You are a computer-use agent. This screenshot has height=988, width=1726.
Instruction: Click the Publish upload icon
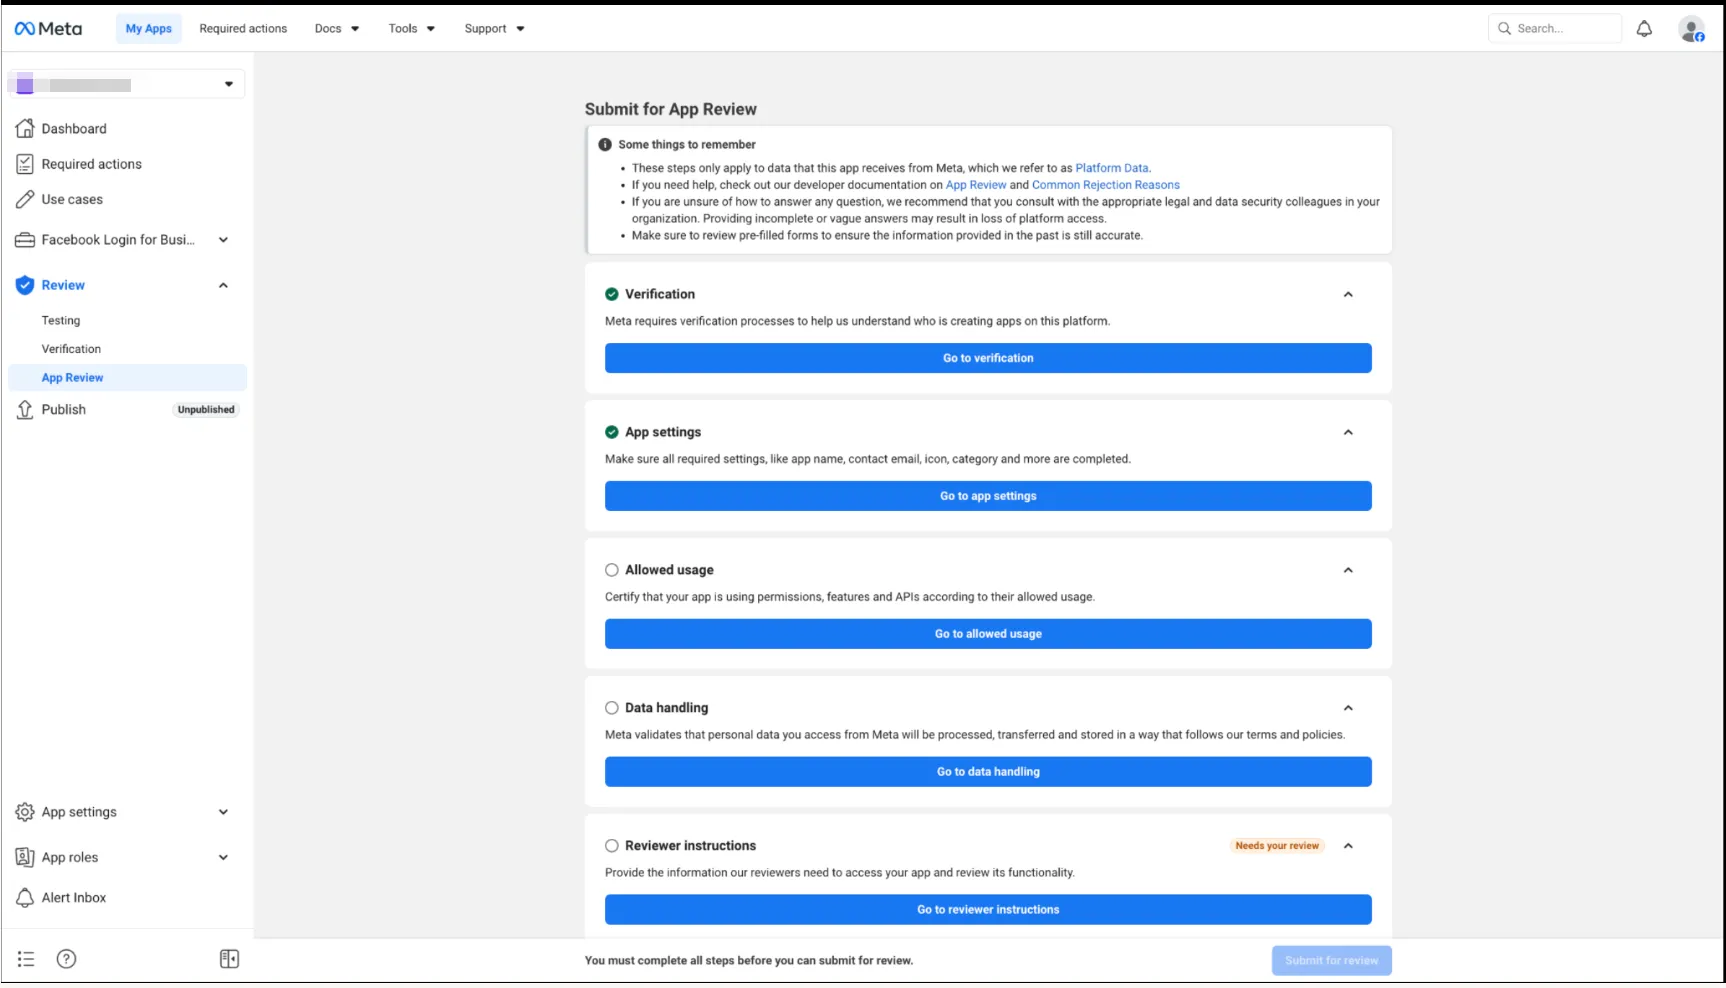pyautogui.click(x=25, y=410)
